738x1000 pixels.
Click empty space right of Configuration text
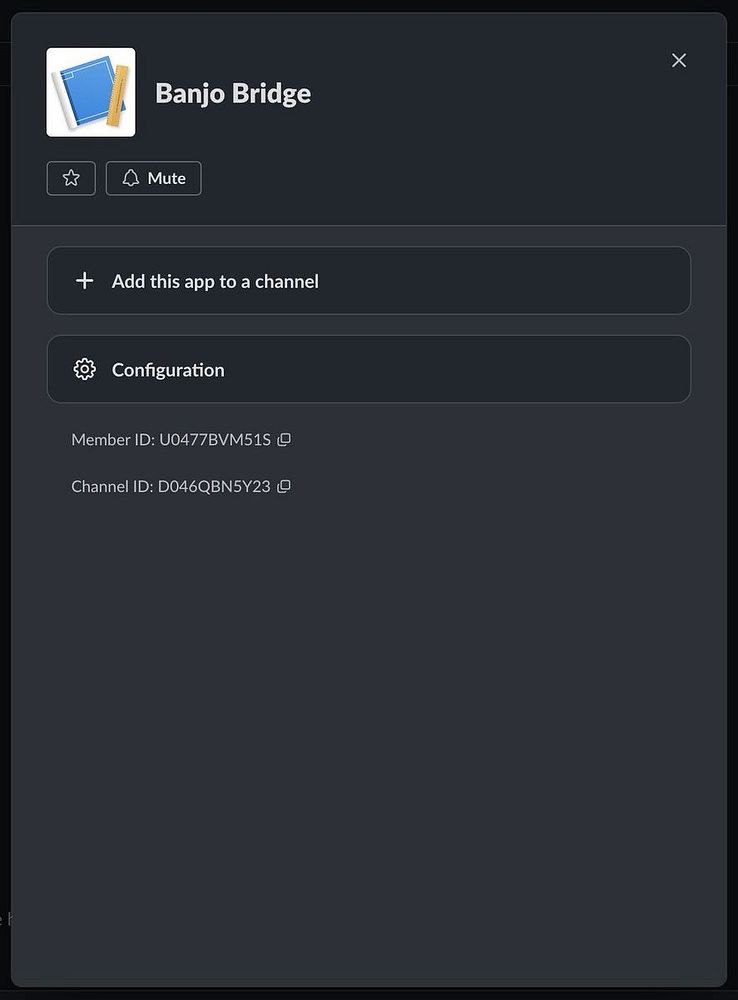pyautogui.click(x=450, y=369)
